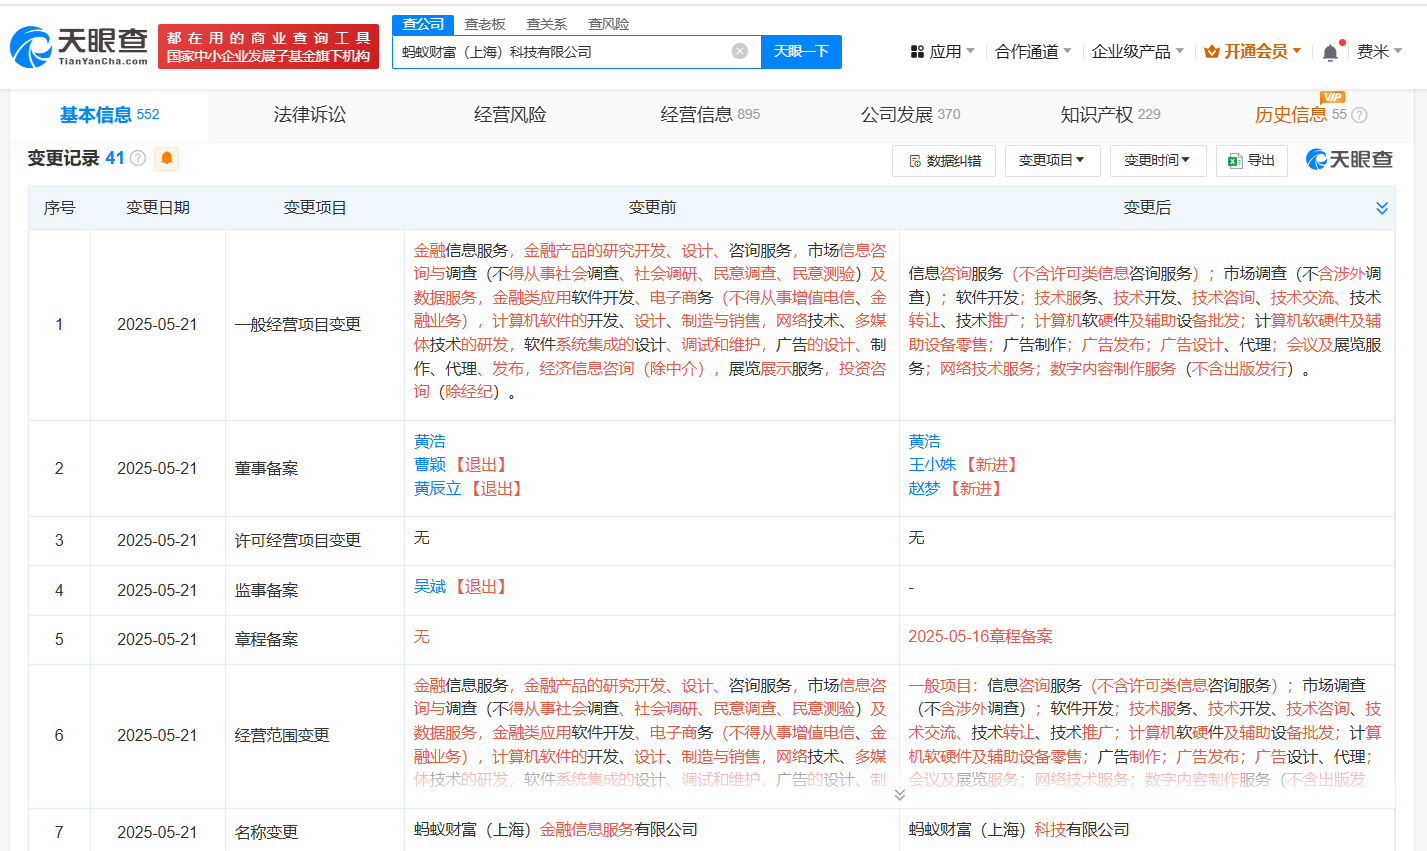Viewport: 1427px width, 851px height.
Task: Open the 变更时间 filter dropdown
Action: point(1158,160)
